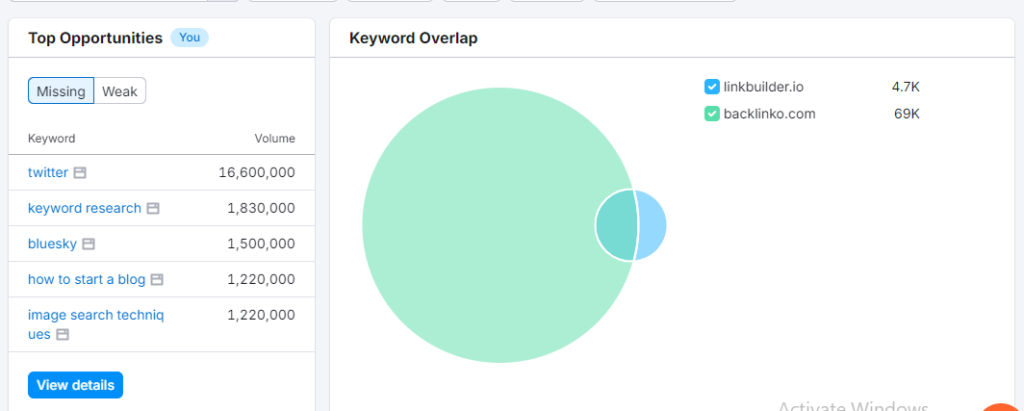Open SERP features icon next to keyword research

153,208
